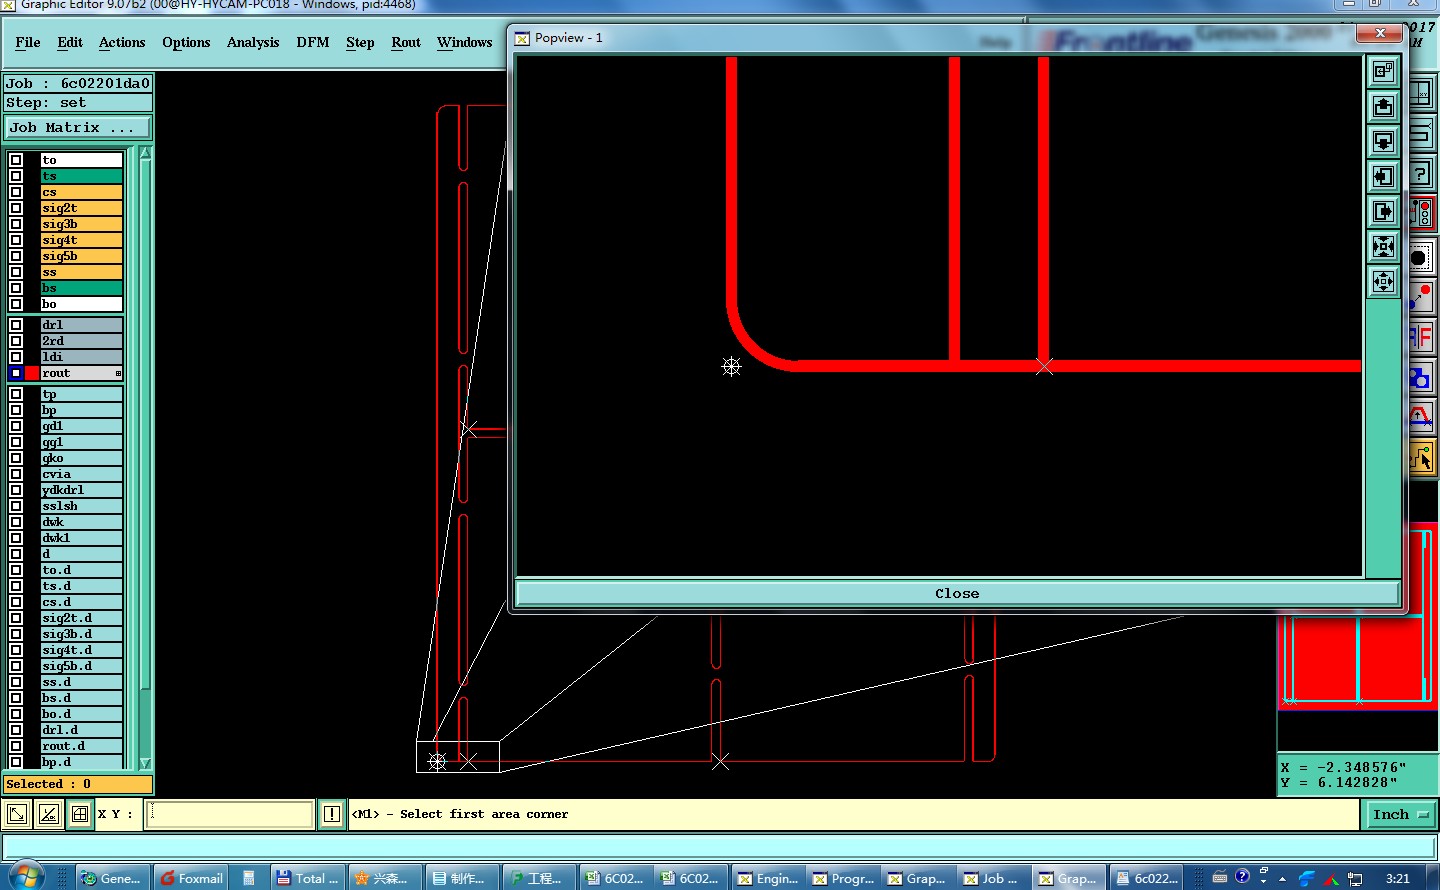1440x890 pixels.
Task: Click the diagonal arrow coordinate icon
Action: pyautogui.click(x=17, y=814)
